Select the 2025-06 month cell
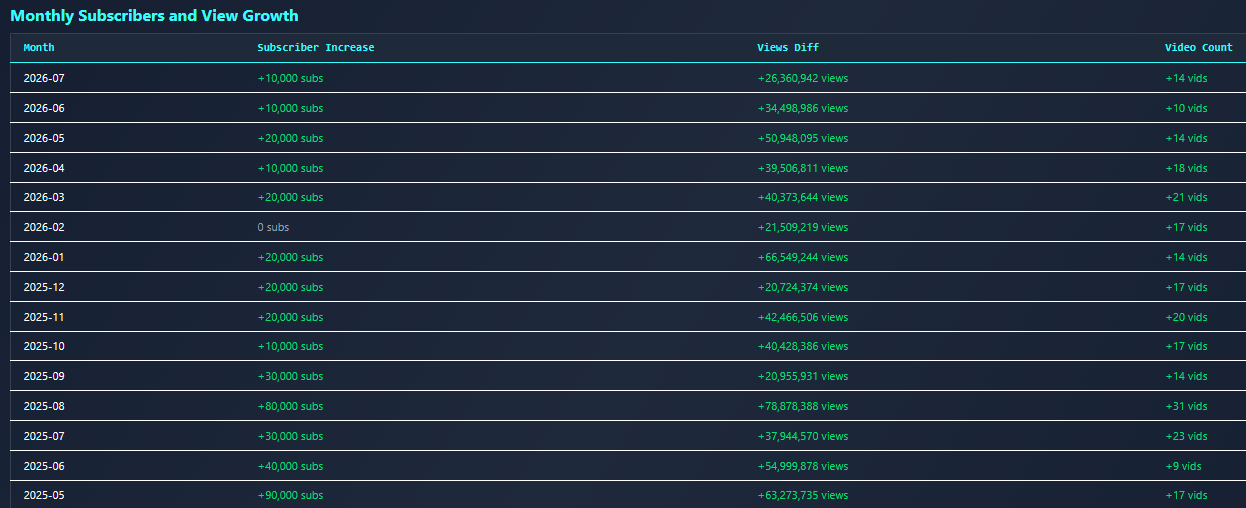Screen dimensions: 1246x508 click(x=44, y=466)
